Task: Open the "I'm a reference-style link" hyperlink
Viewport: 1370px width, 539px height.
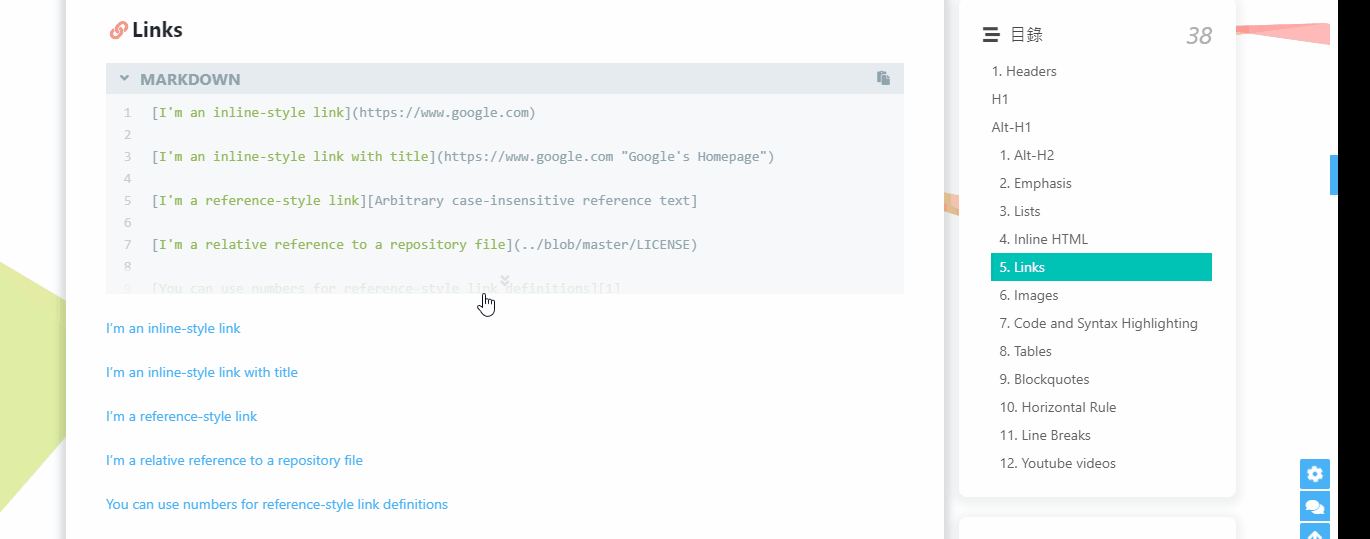Action: point(181,416)
